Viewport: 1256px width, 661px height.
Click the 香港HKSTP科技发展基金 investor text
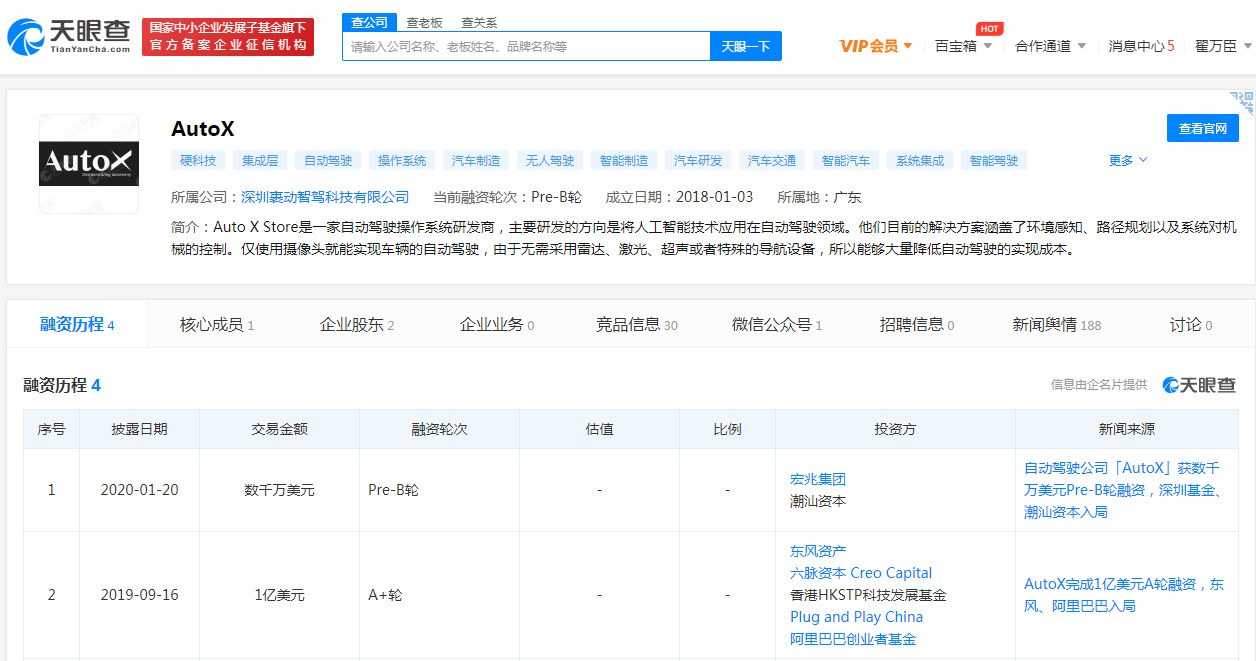pyautogui.click(x=868, y=595)
